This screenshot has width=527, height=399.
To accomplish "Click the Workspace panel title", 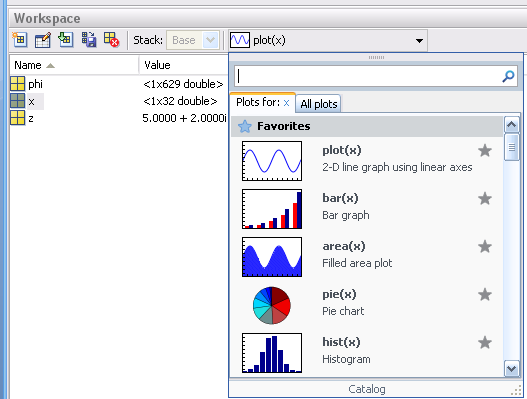I will (x=47, y=18).
